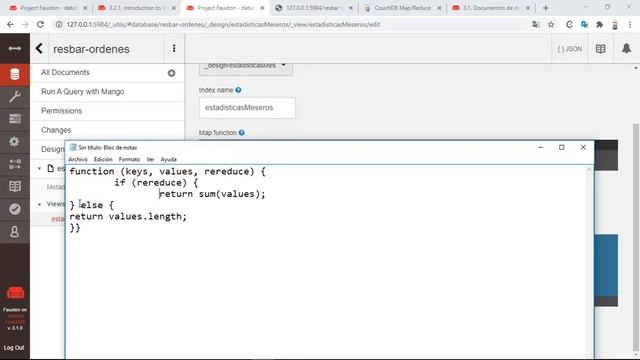The height and width of the screenshot is (360, 640).
Task: Click browser back arrow
Action: coord(10,24)
